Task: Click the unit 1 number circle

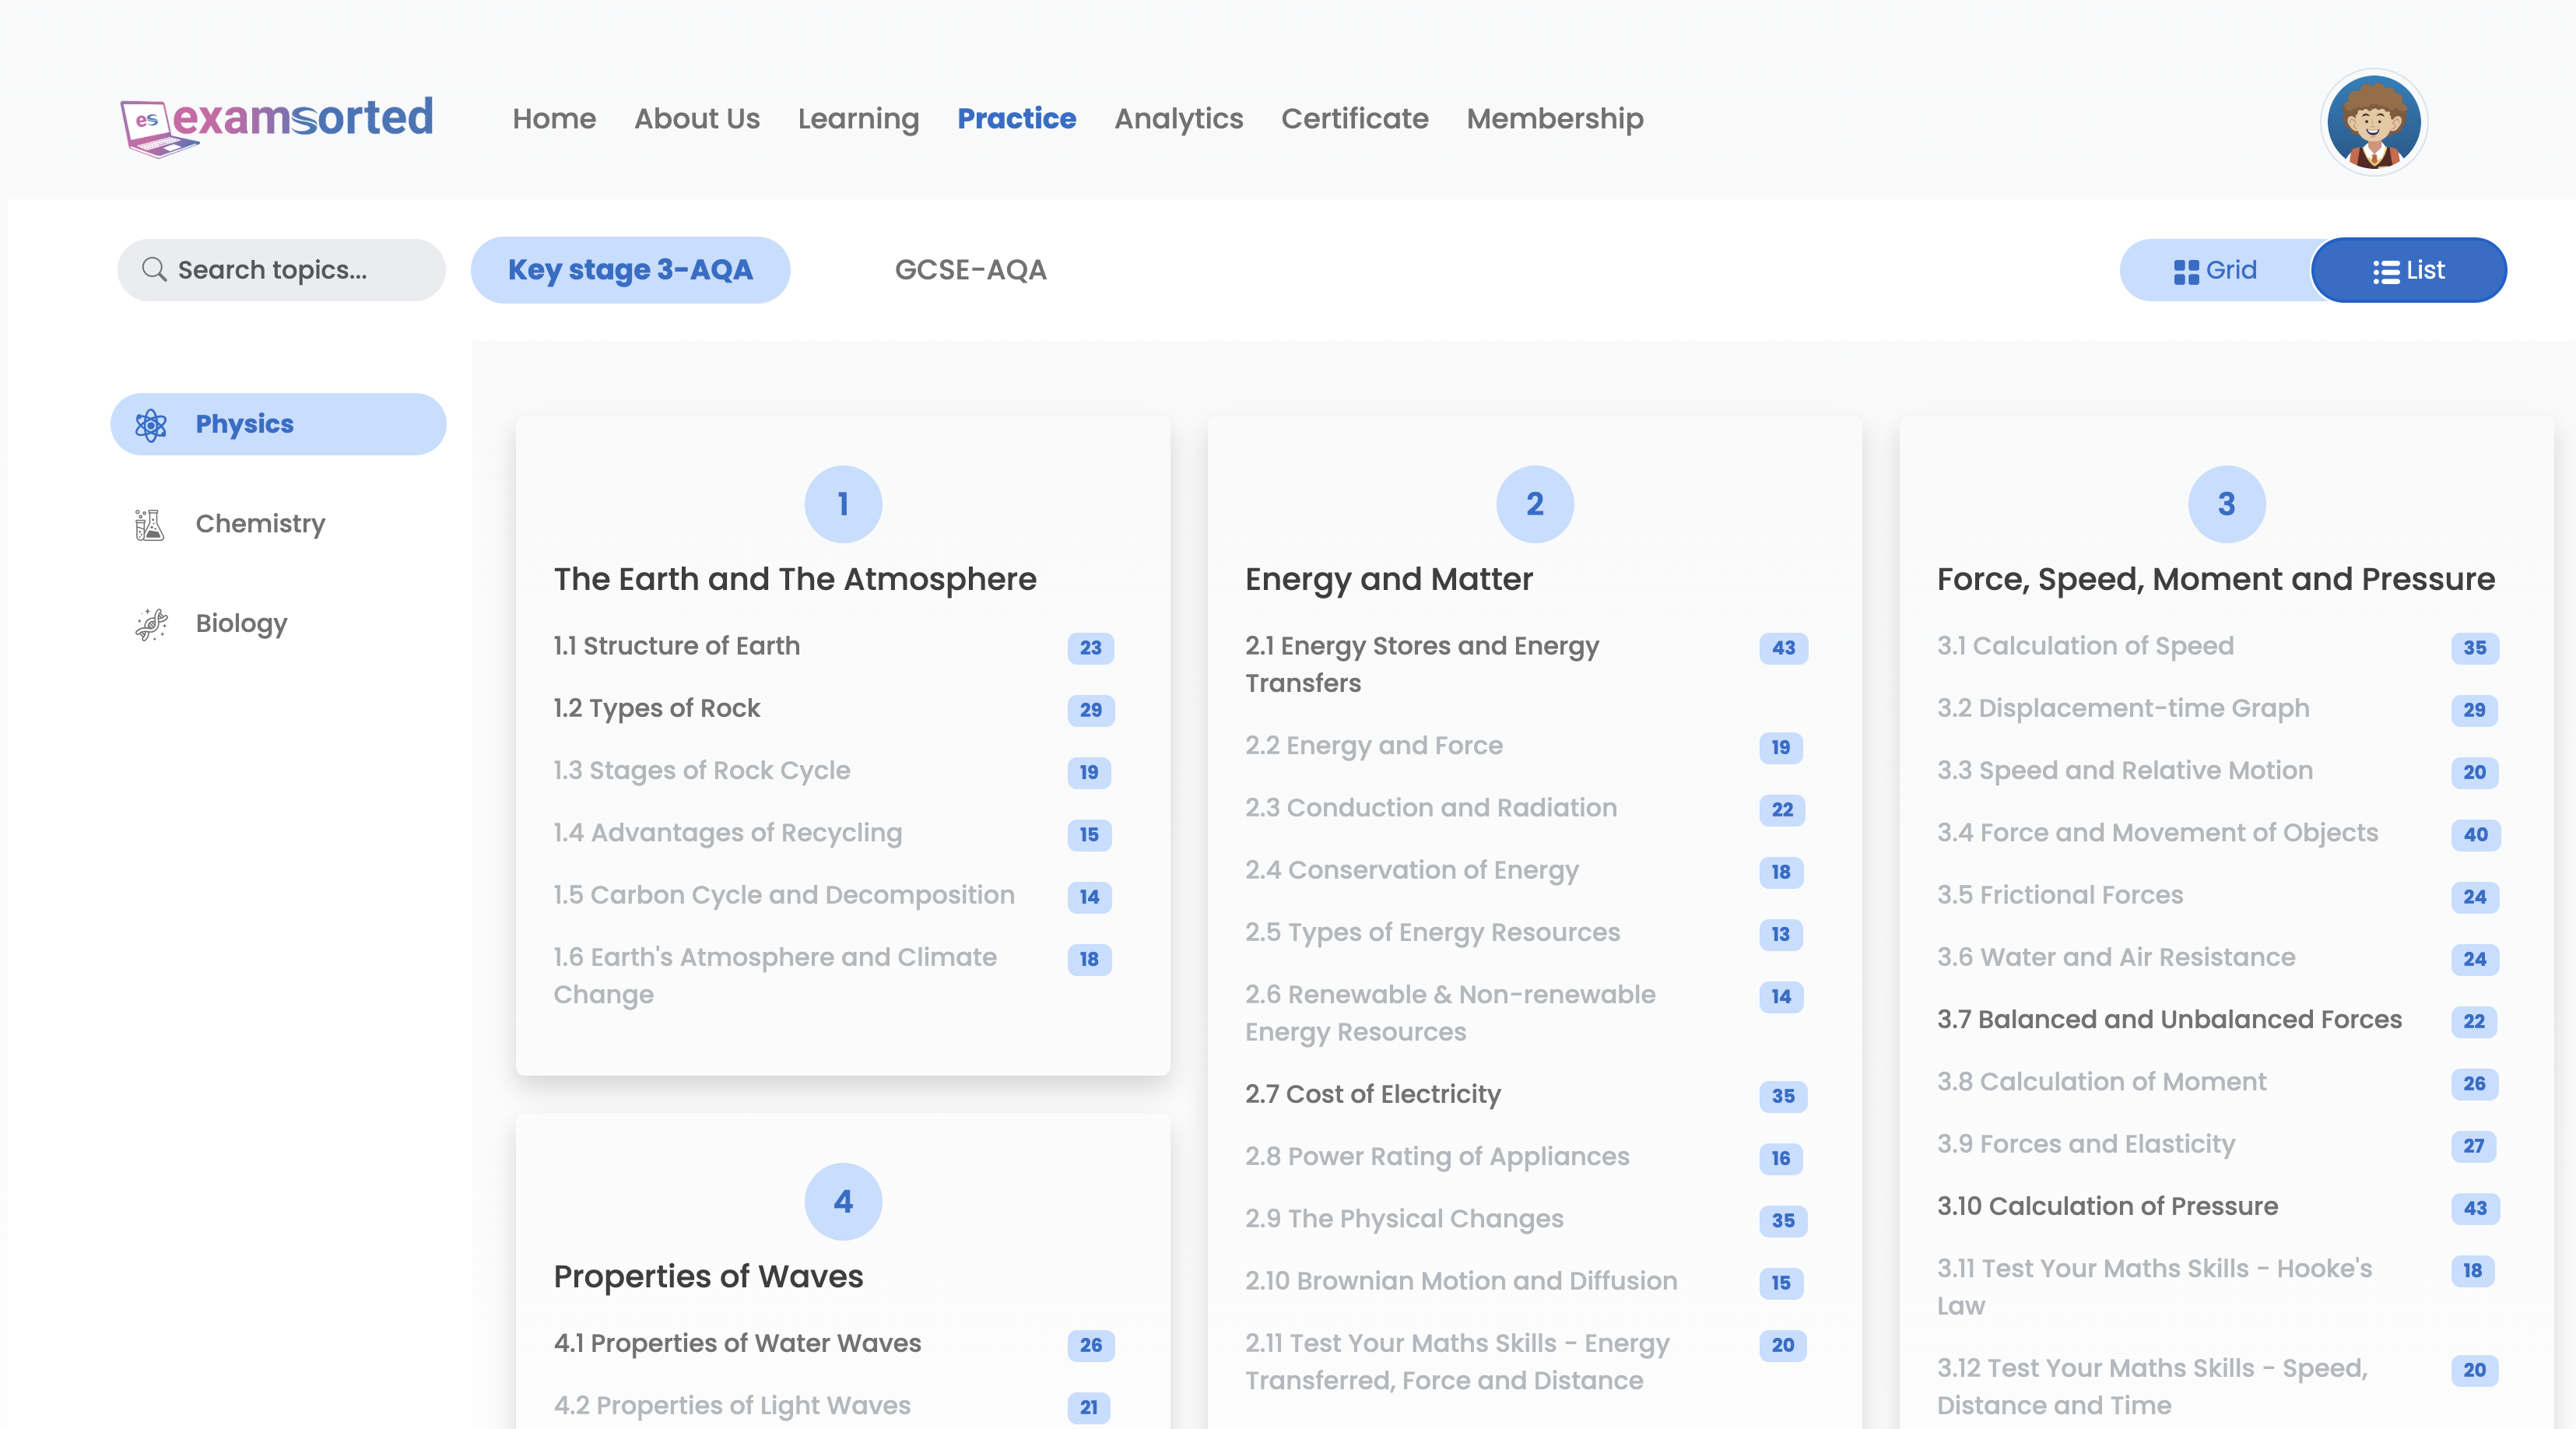Action: pos(843,504)
